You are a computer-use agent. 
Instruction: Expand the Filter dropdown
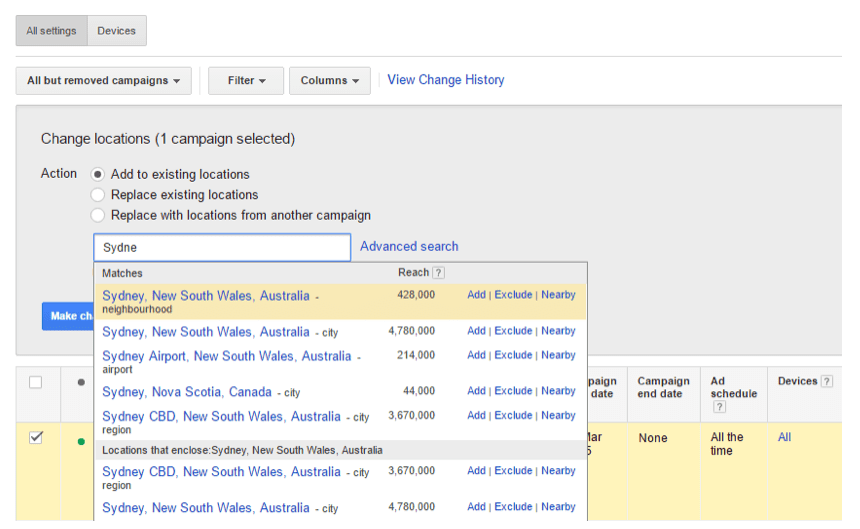point(246,81)
